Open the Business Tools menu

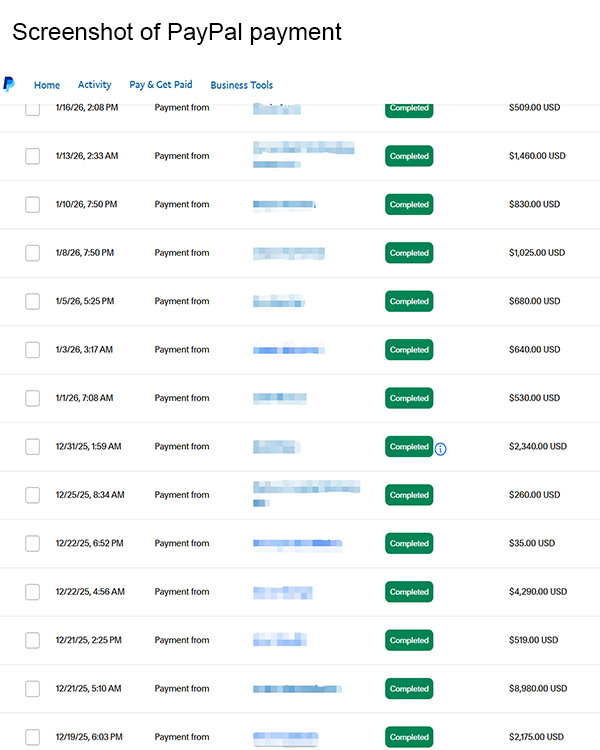(242, 85)
